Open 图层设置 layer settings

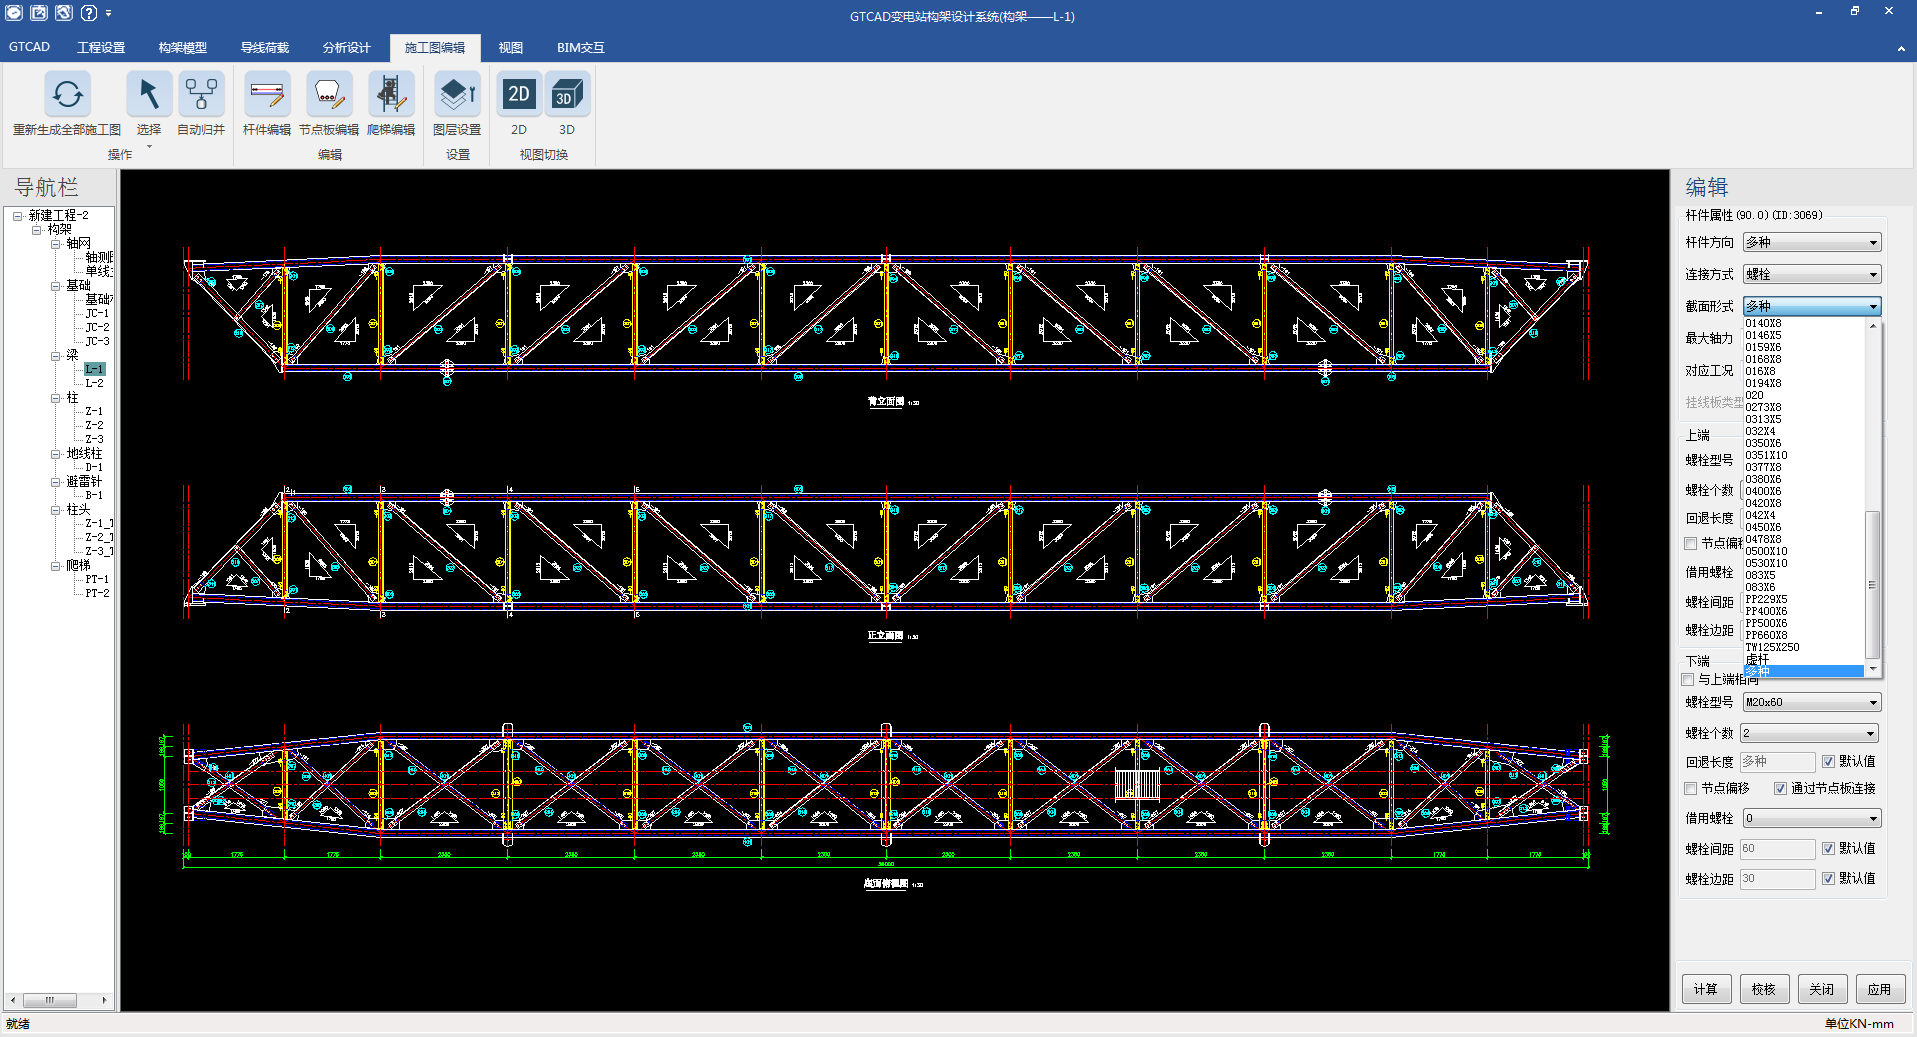click(x=457, y=95)
